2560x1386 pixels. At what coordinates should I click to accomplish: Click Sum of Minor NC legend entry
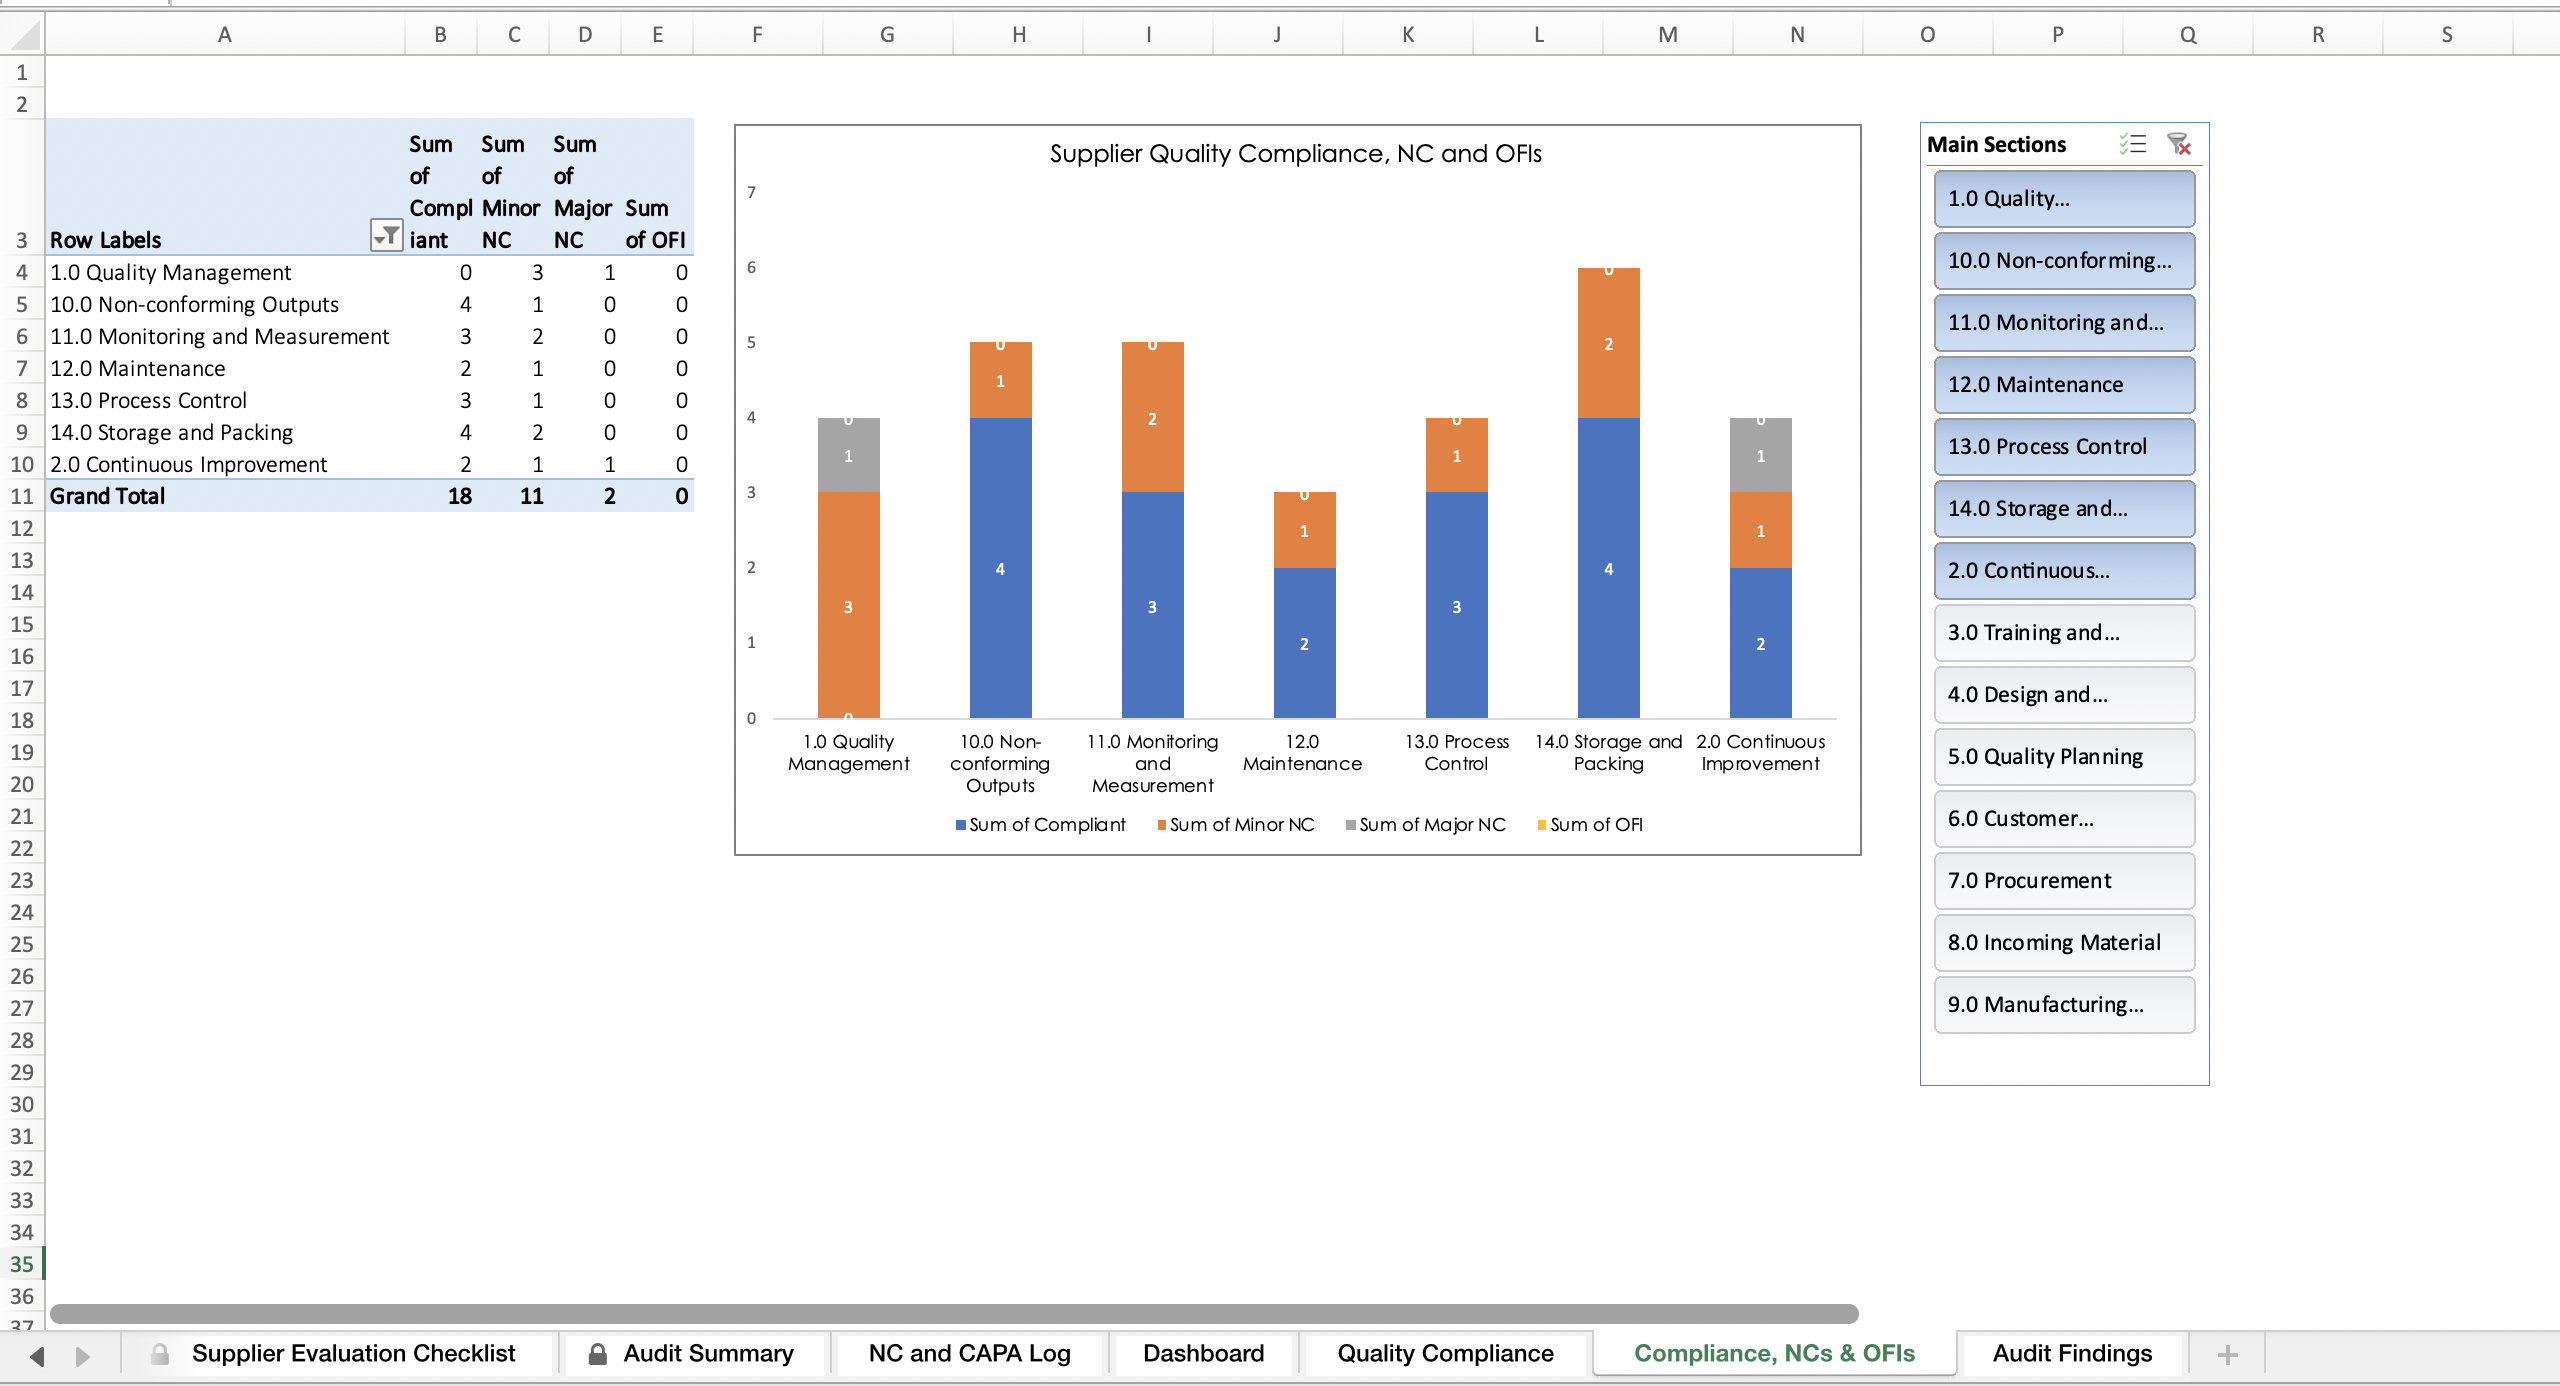tap(1236, 825)
